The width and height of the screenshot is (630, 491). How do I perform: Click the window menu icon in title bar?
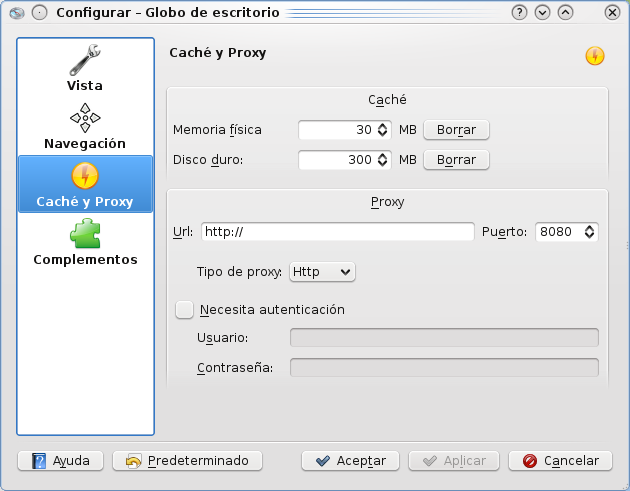coord(17,13)
